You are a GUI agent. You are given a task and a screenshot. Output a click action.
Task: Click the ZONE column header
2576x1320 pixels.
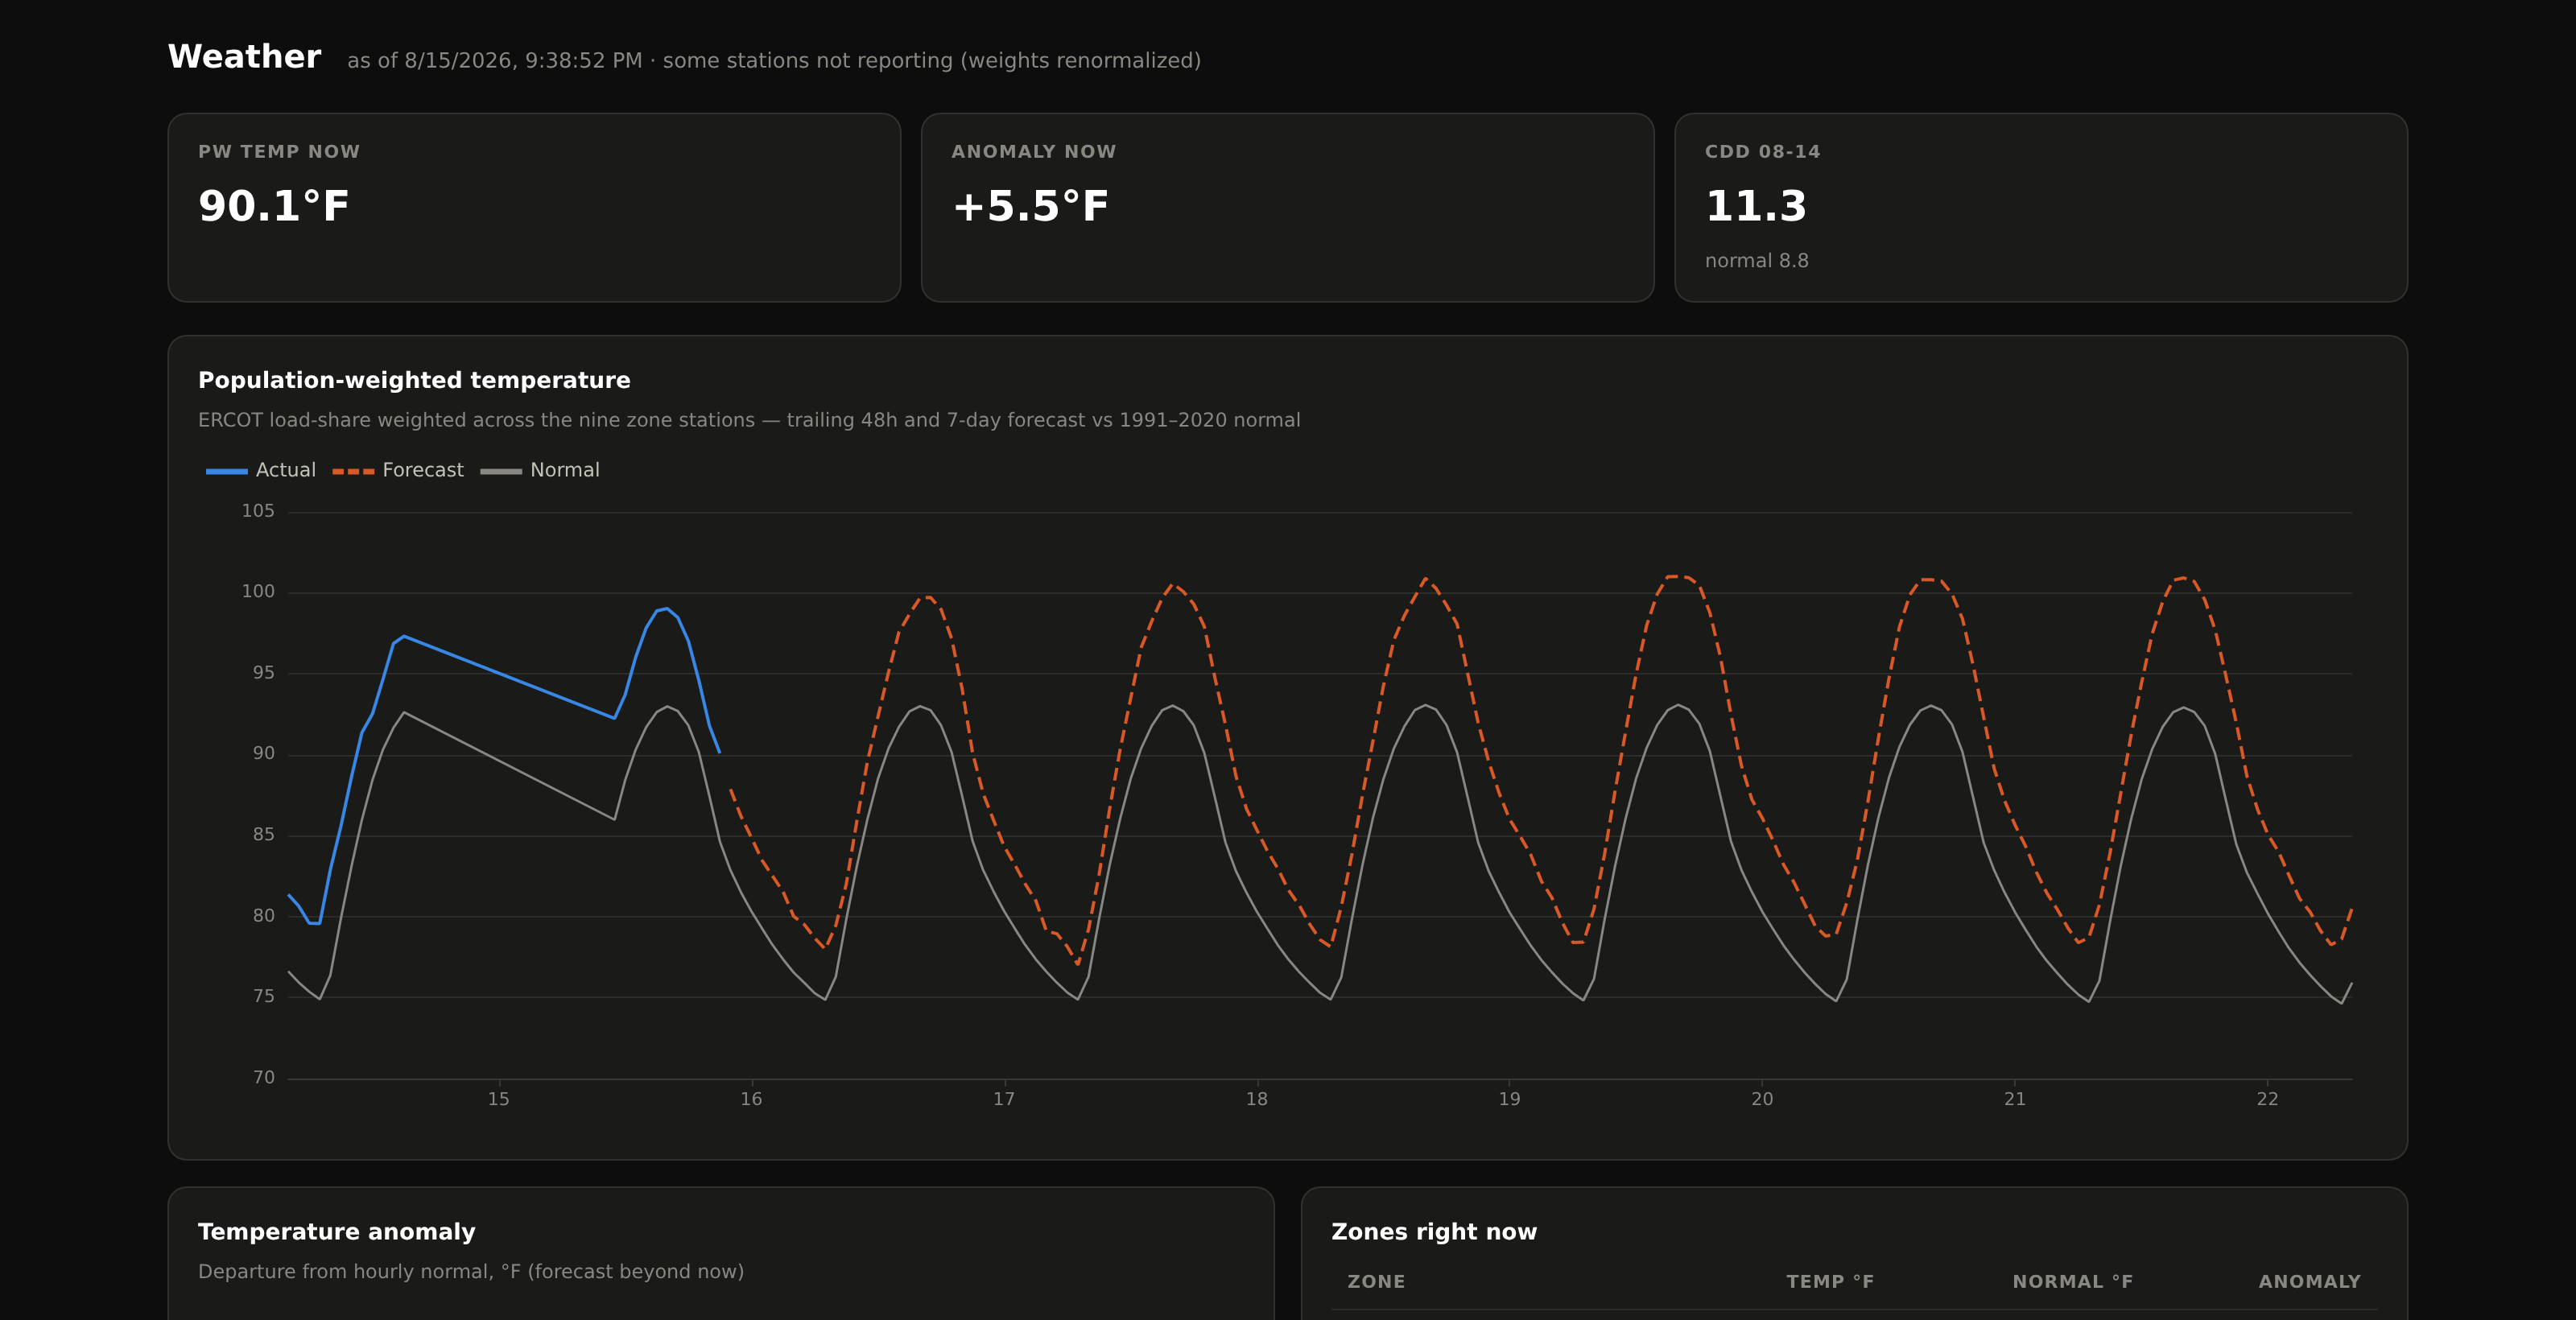click(1376, 1282)
